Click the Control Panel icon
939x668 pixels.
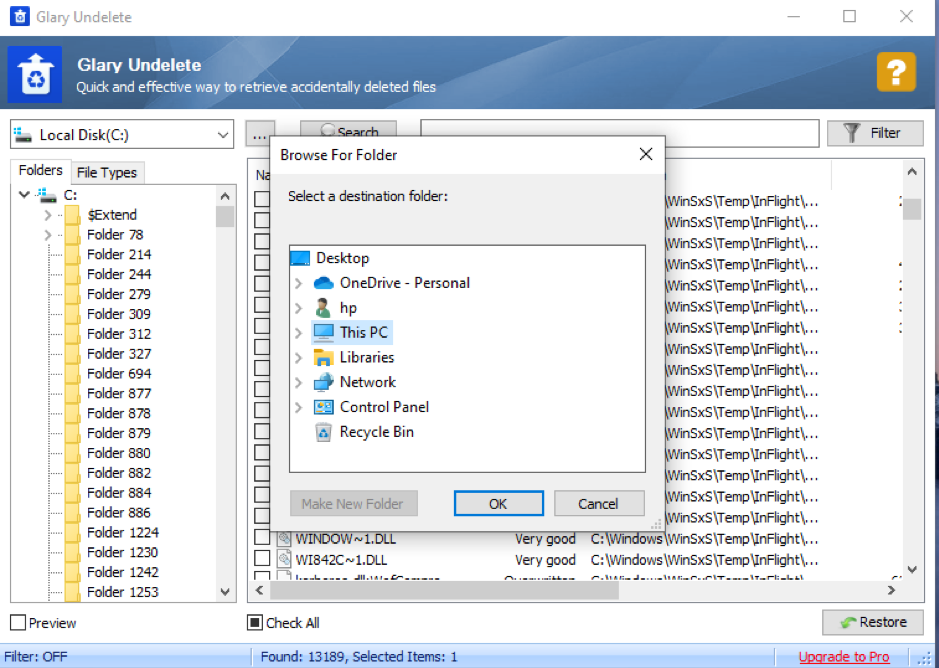(323, 407)
